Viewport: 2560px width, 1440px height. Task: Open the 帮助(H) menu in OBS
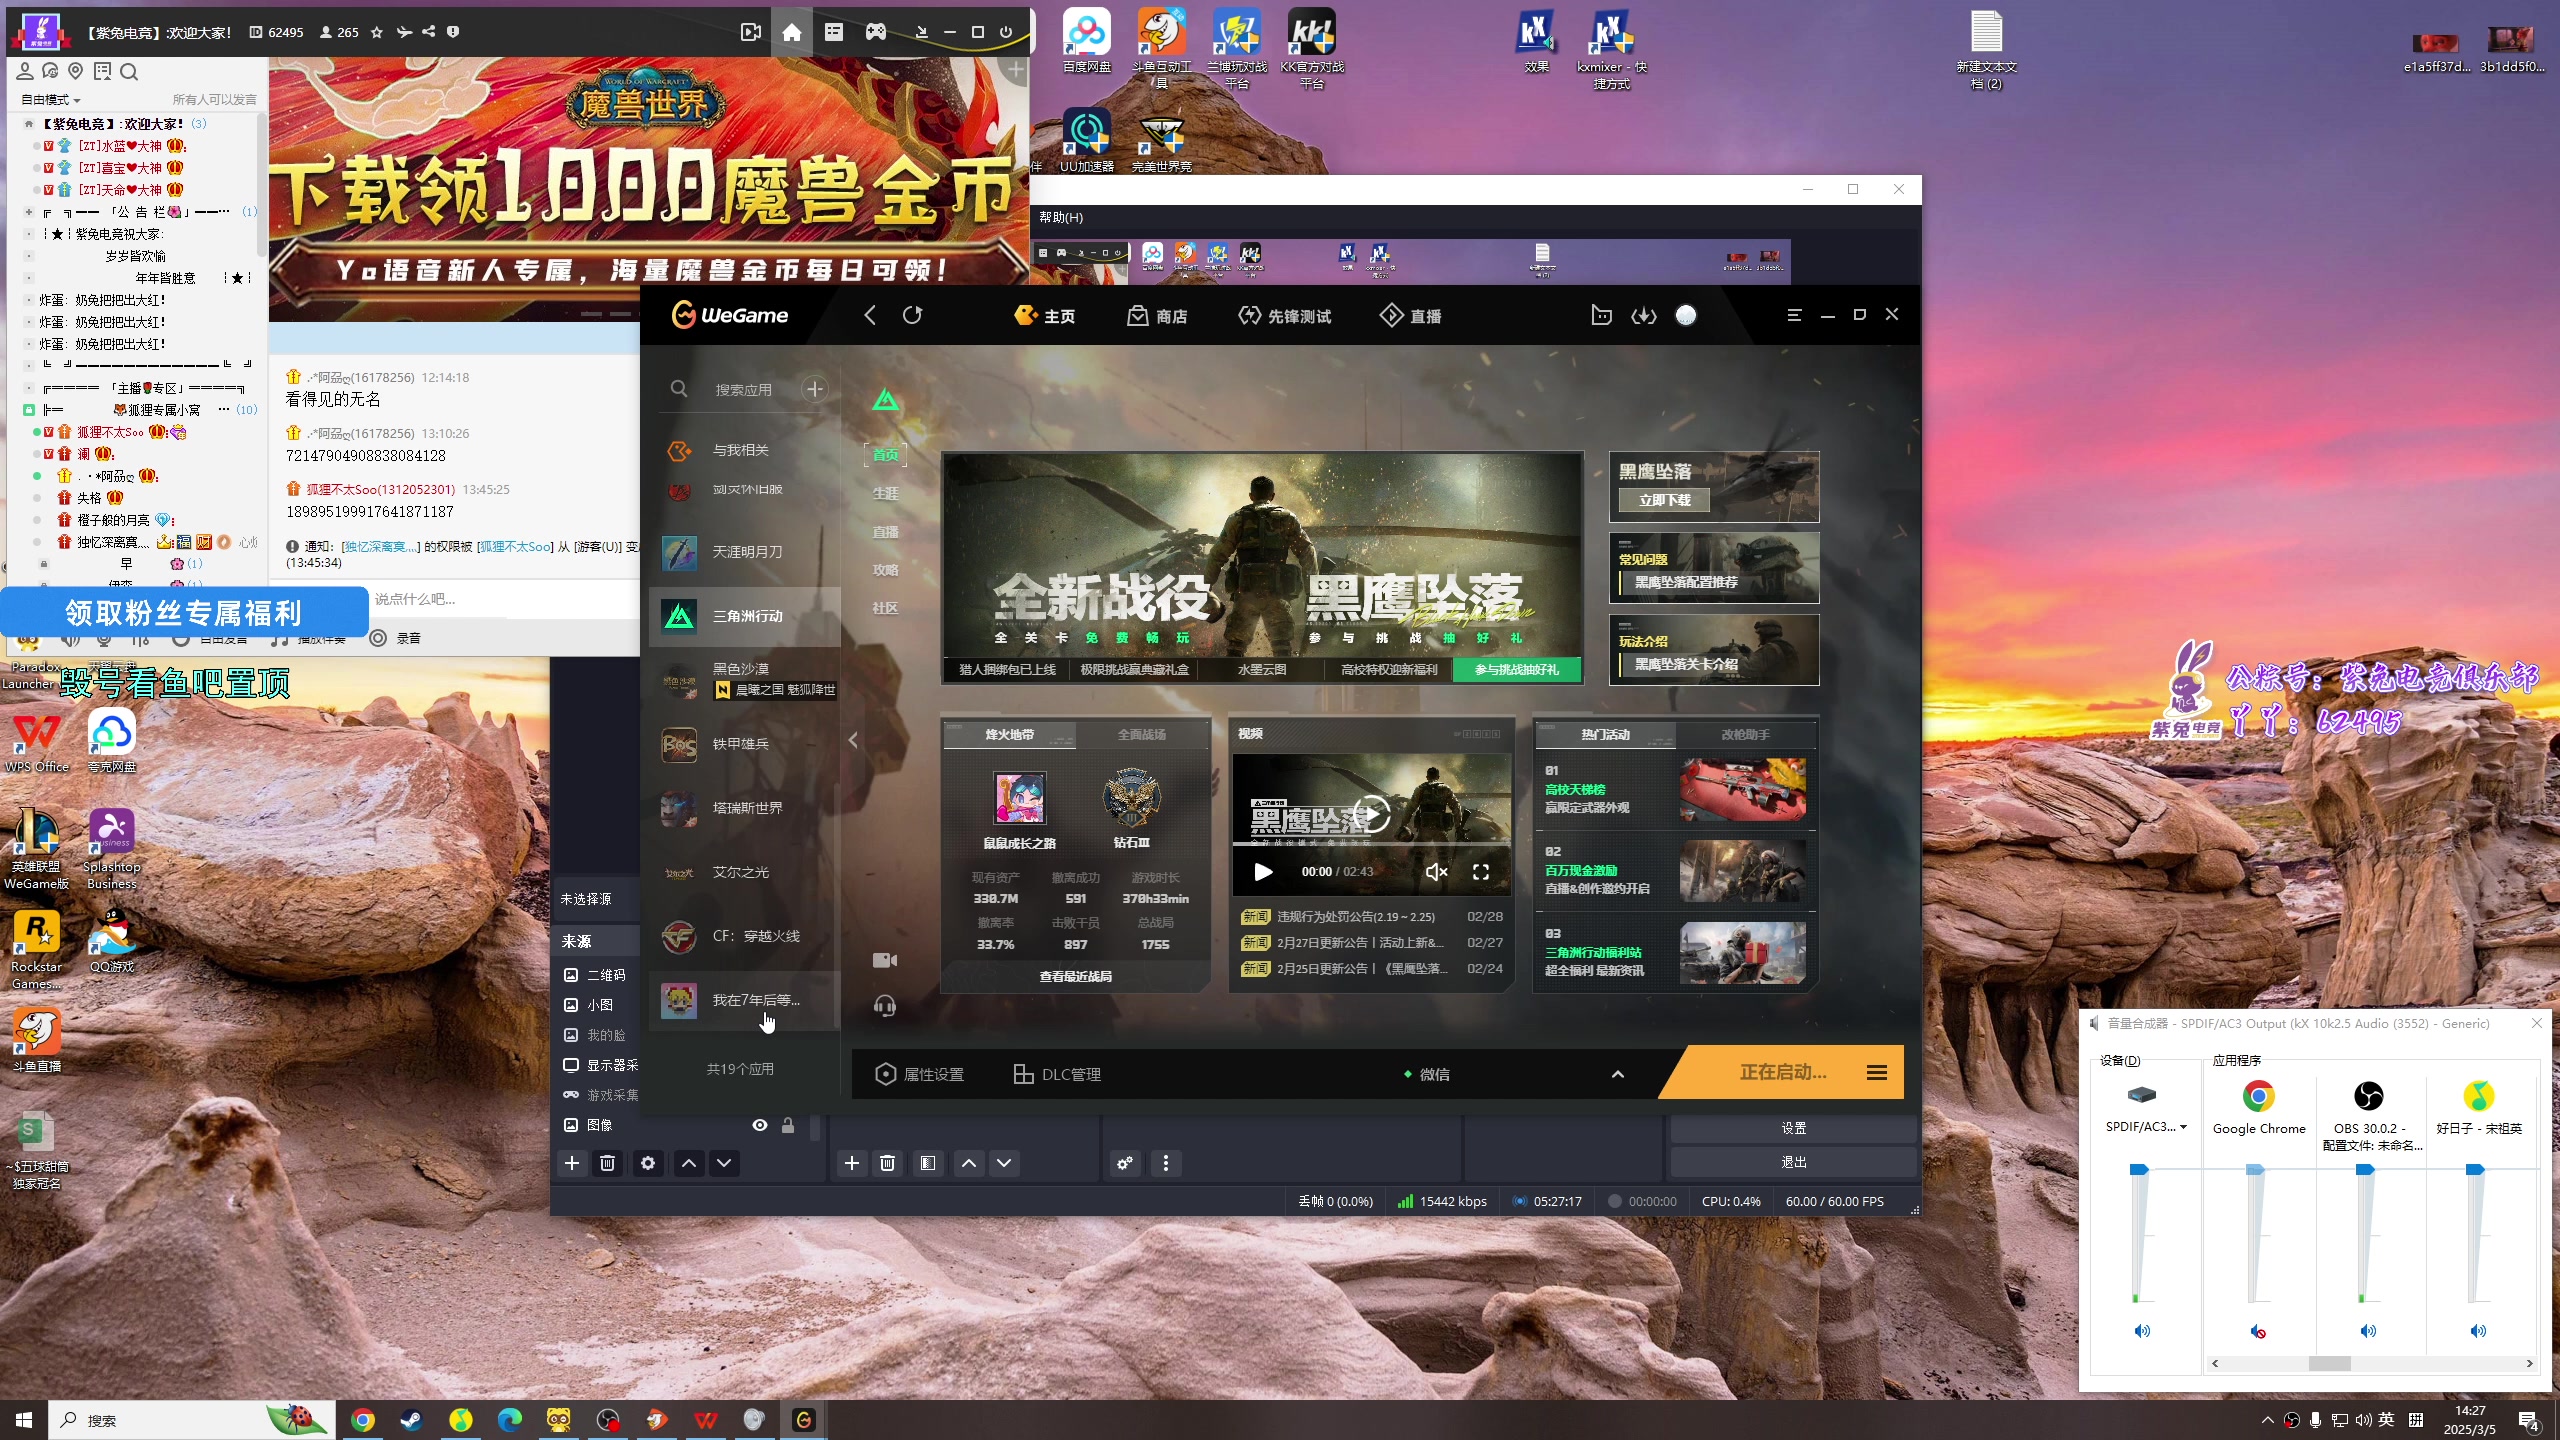1061,217
